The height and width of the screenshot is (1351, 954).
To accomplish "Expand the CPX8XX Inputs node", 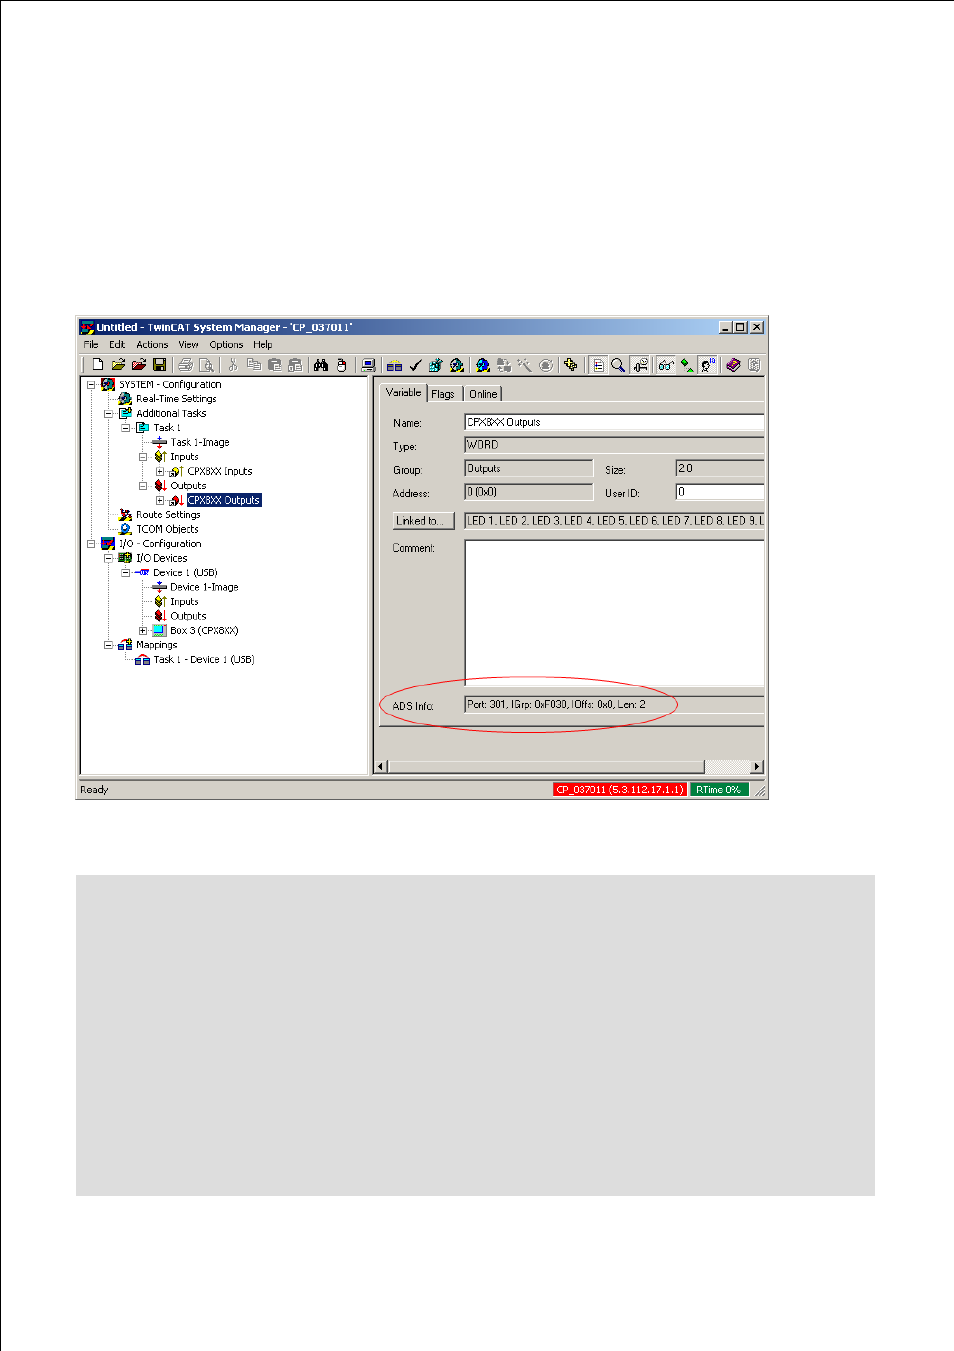I will (x=159, y=471).
